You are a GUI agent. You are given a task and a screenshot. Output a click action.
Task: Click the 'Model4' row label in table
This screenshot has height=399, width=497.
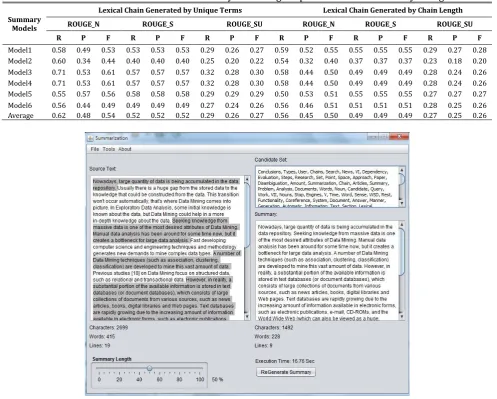point(20,83)
